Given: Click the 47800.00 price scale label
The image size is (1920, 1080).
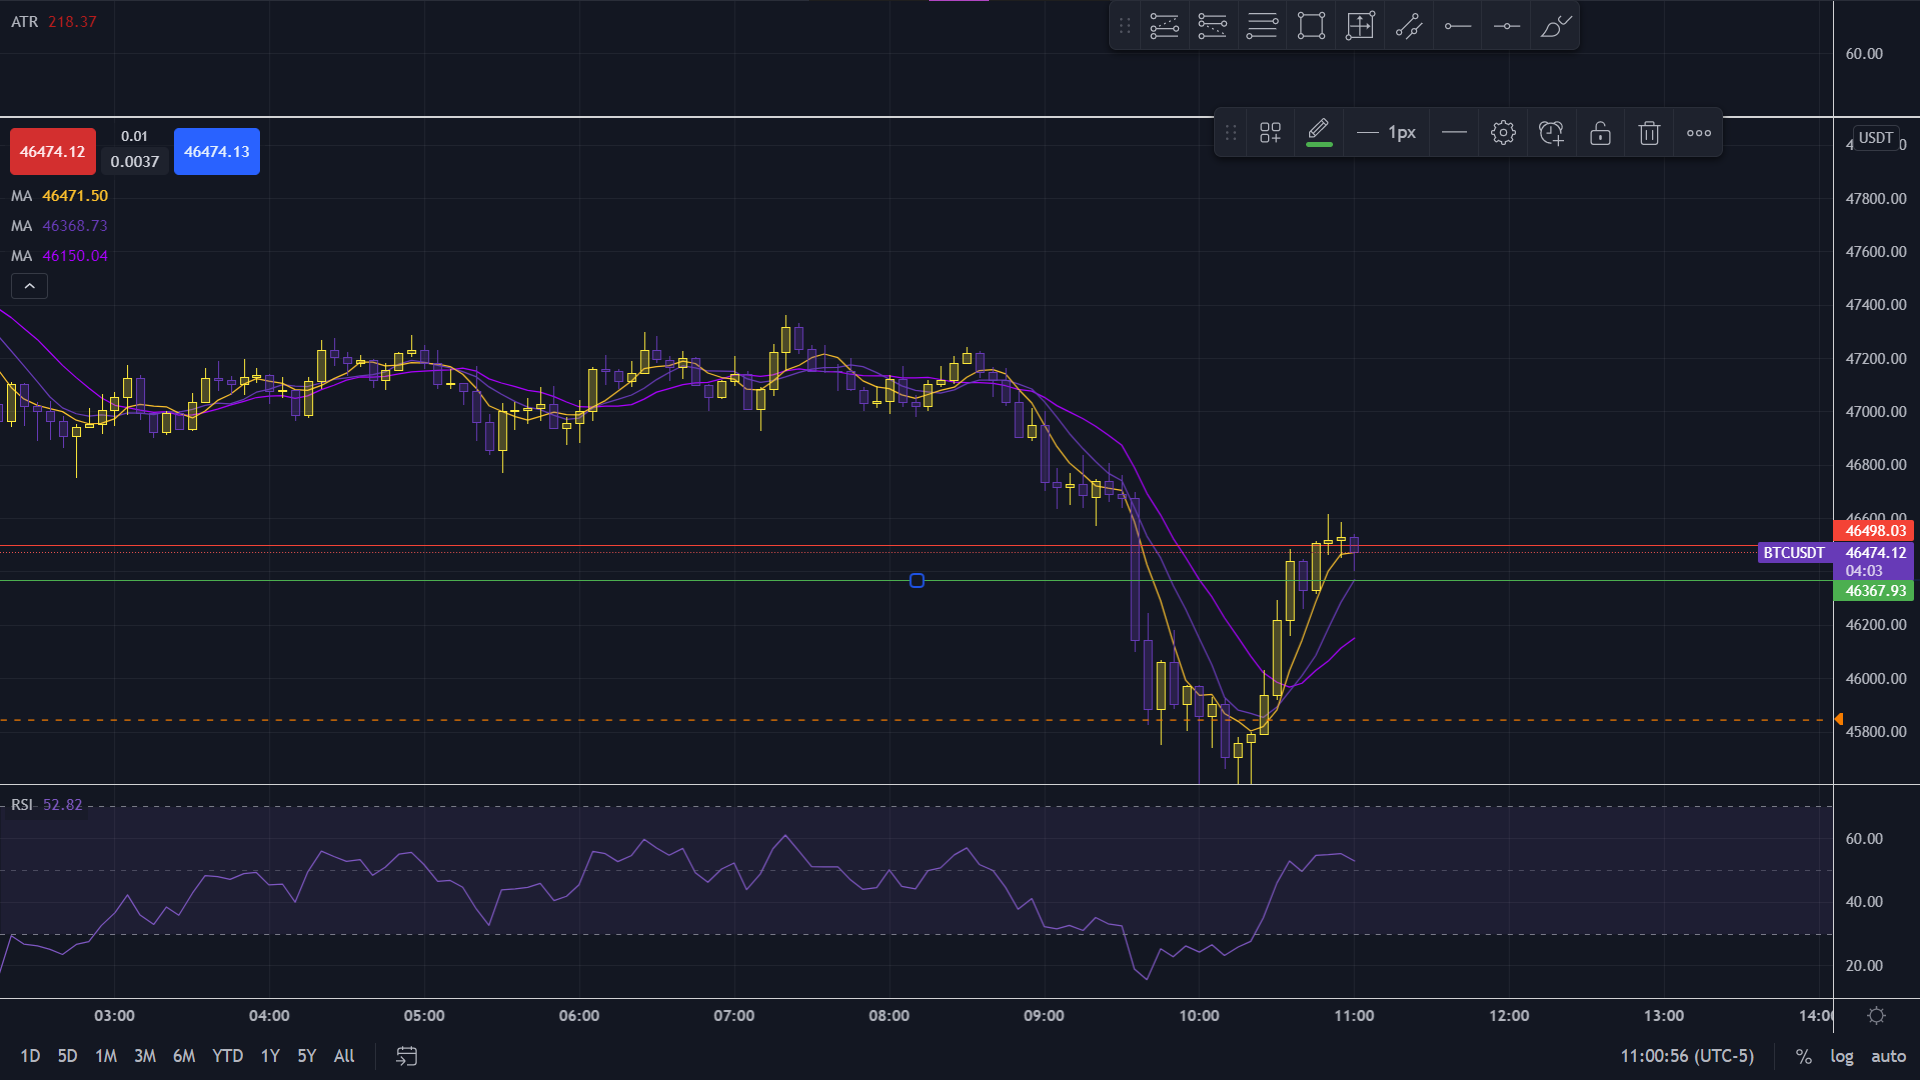Looking at the screenshot, I should [x=1876, y=199].
